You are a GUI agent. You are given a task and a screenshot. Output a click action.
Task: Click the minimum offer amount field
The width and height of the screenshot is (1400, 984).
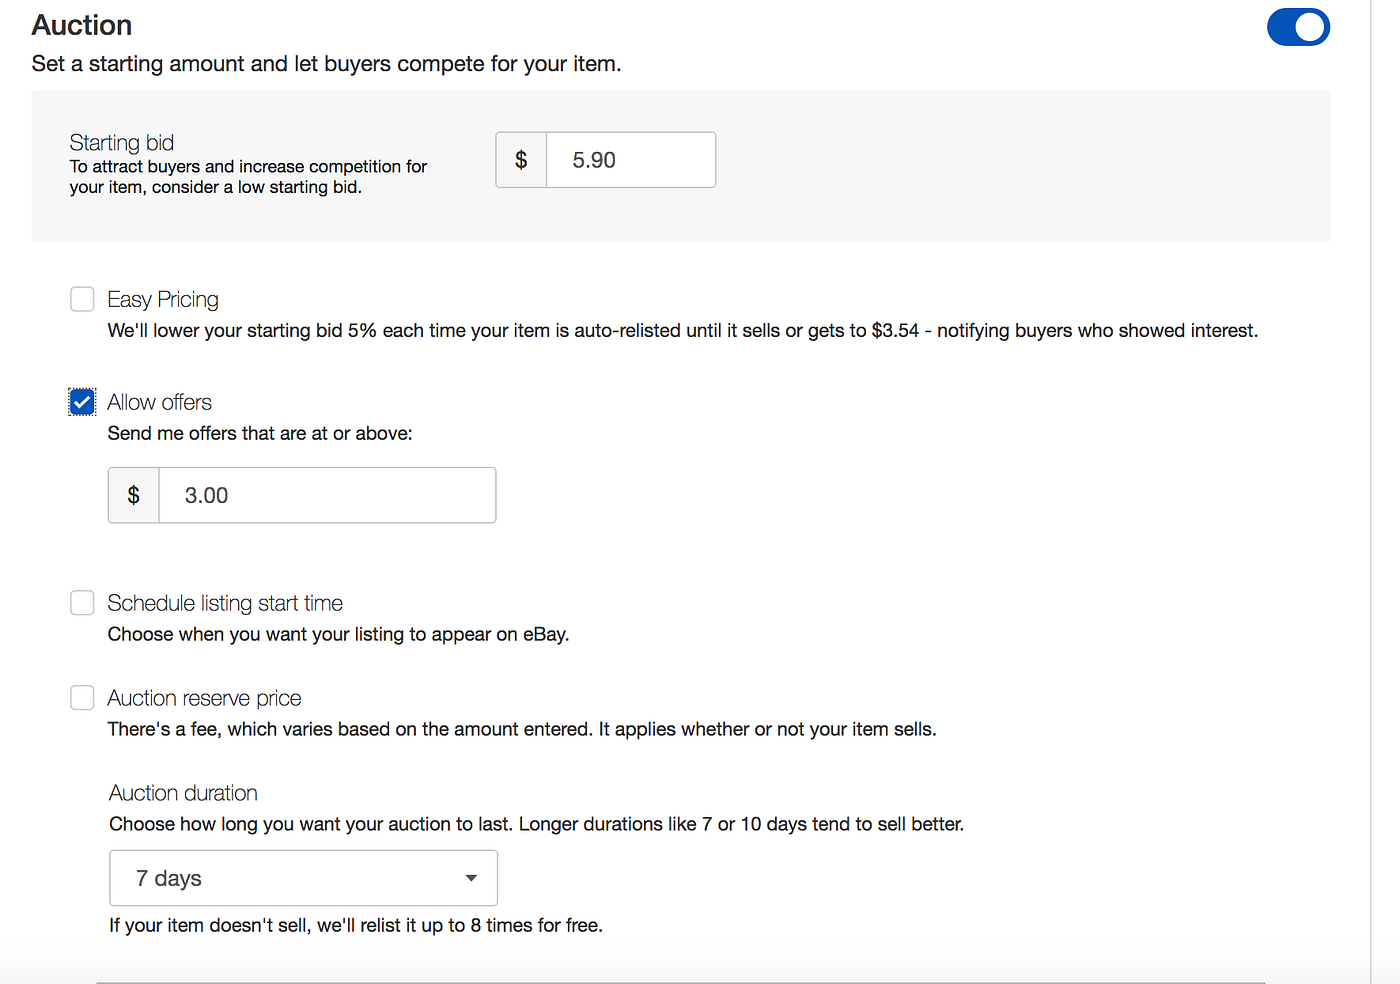tap(327, 495)
